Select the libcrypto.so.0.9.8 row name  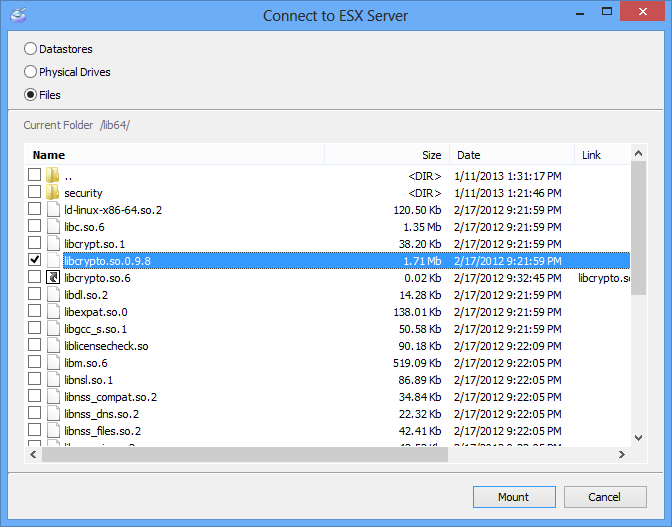pos(108,261)
